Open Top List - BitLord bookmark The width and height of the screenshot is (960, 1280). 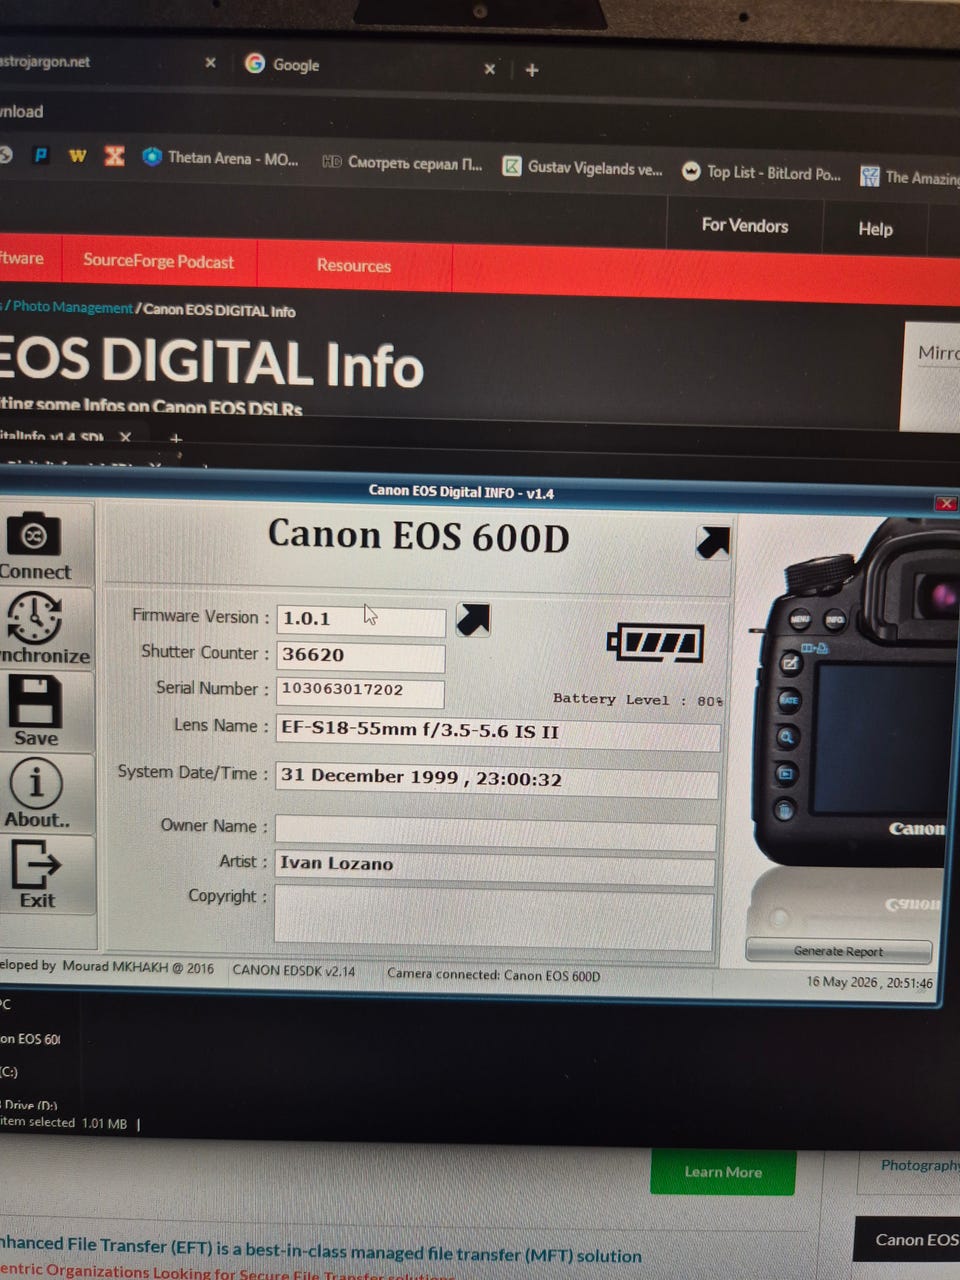(x=761, y=173)
